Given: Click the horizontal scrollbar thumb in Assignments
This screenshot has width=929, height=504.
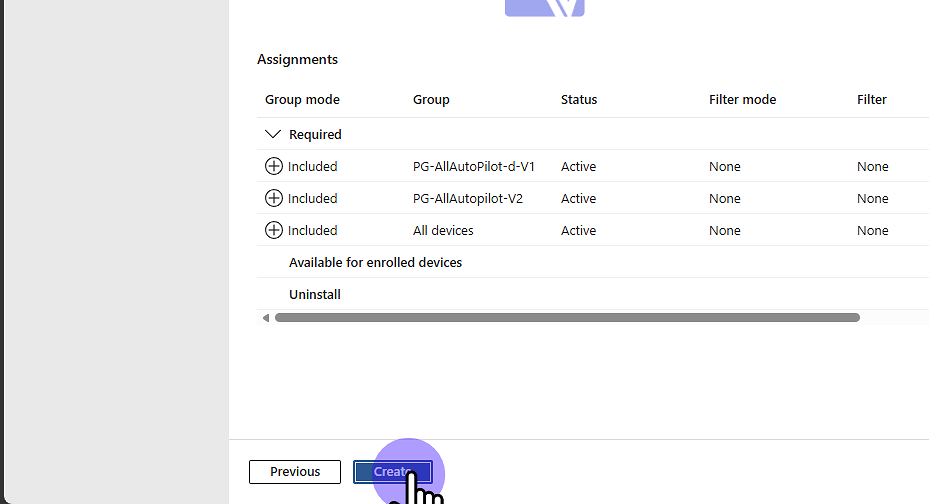Looking at the screenshot, I should click(567, 318).
